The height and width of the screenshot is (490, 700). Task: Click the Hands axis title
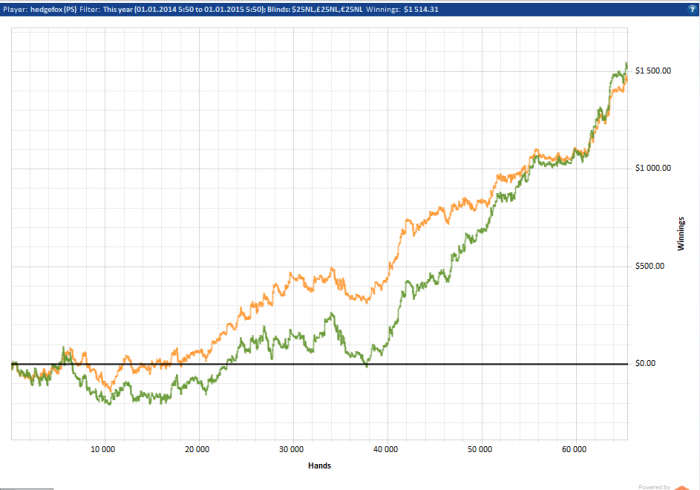[320, 466]
